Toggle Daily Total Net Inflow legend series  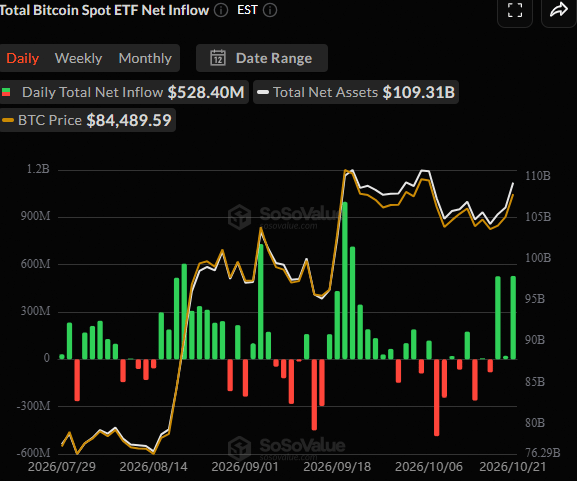124,92
